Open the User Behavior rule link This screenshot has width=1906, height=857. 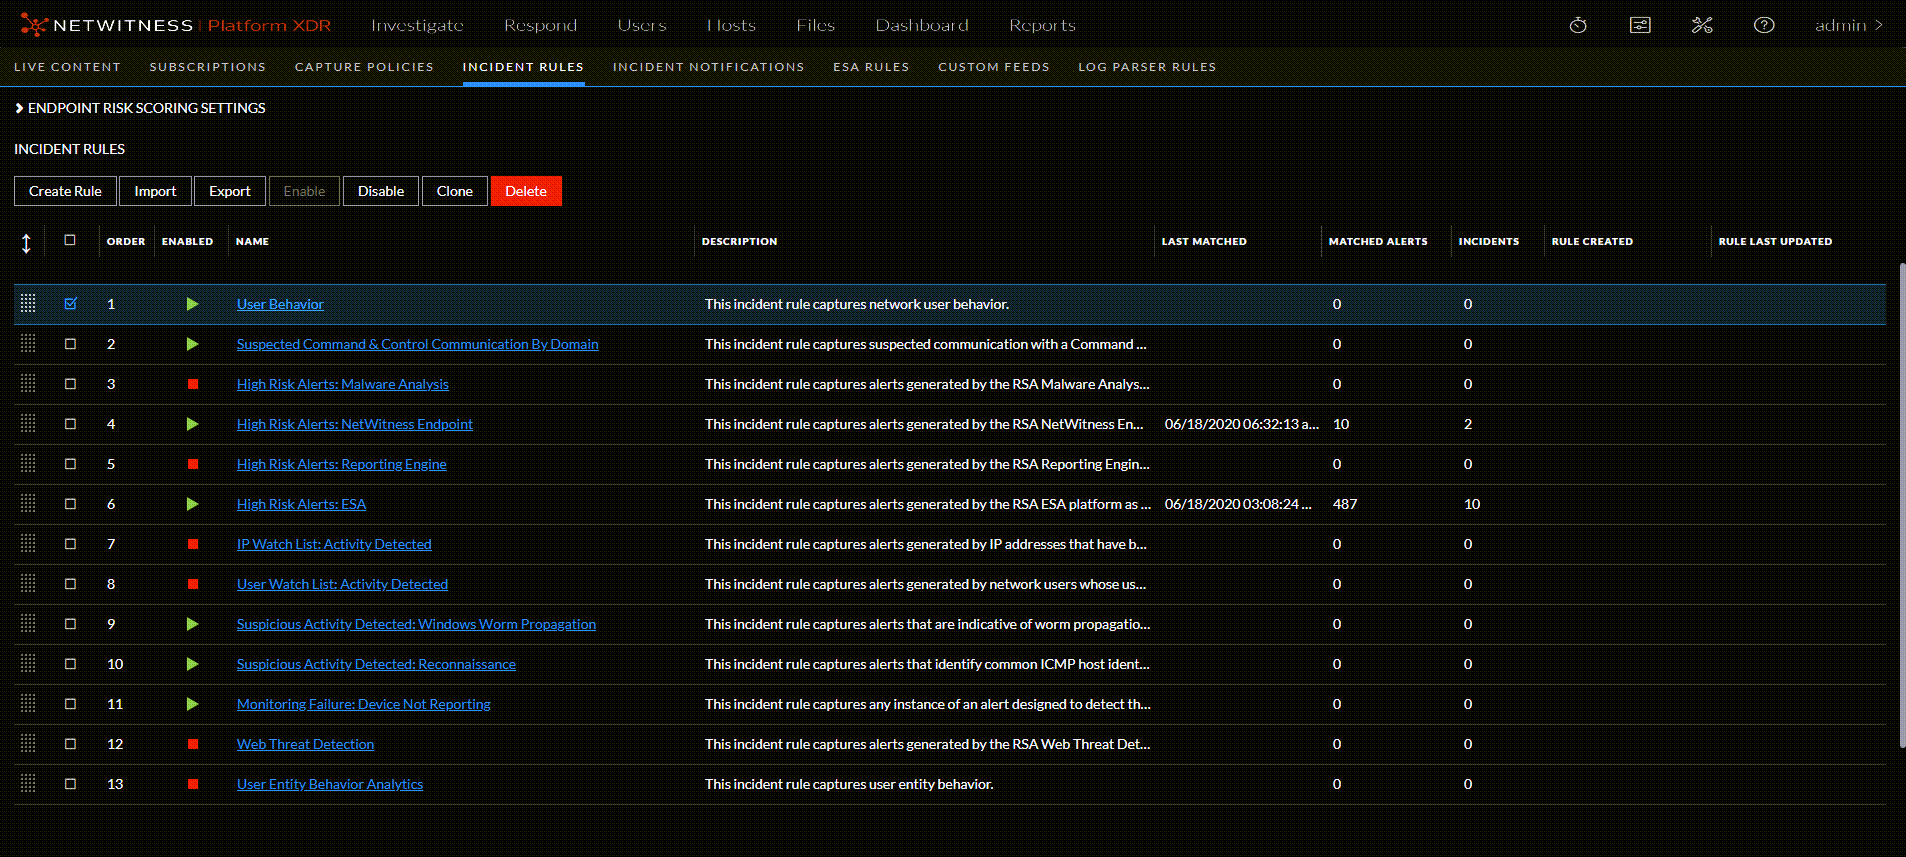pyautogui.click(x=280, y=304)
